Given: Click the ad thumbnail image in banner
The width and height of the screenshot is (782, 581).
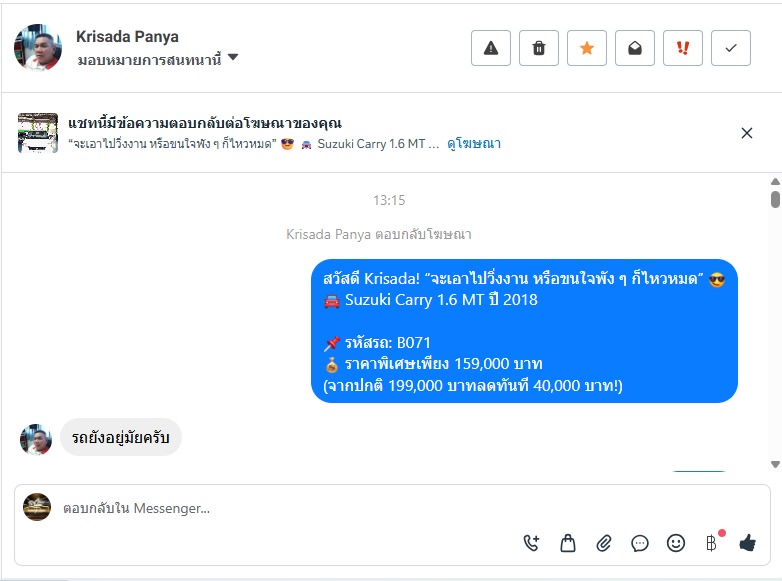Looking at the screenshot, I should [x=38, y=133].
